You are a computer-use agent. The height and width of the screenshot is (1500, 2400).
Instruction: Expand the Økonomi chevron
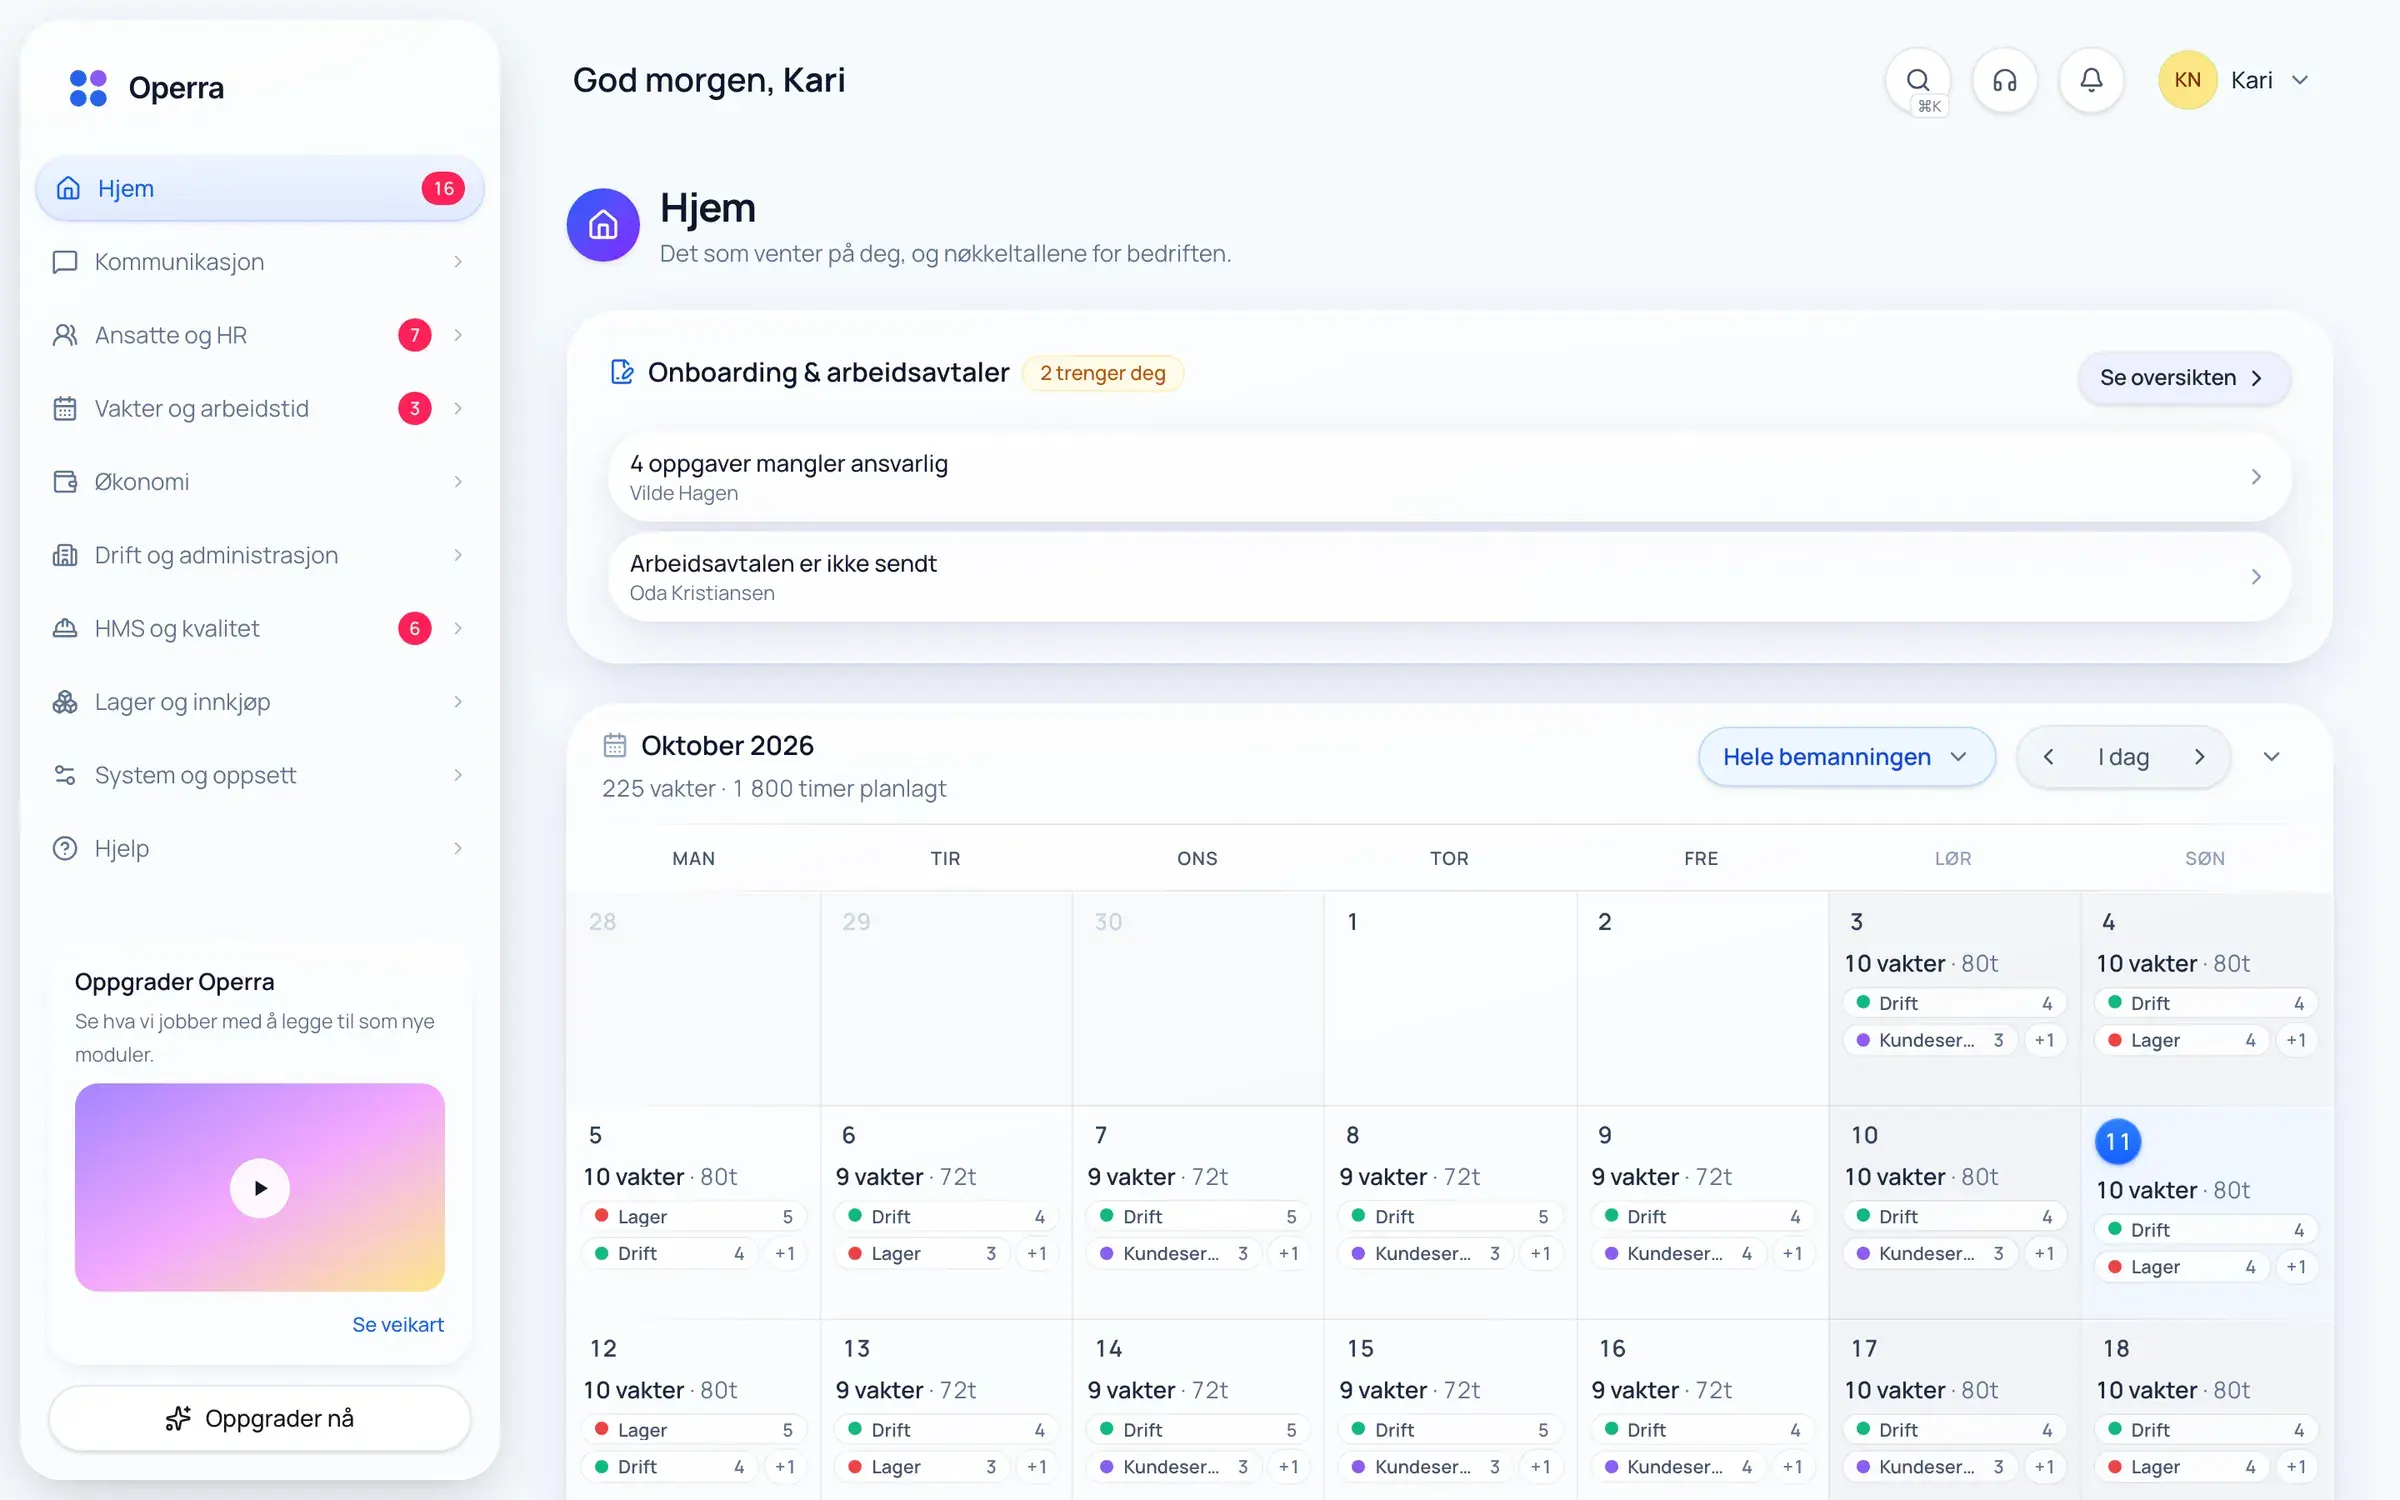[x=458, y=482]
